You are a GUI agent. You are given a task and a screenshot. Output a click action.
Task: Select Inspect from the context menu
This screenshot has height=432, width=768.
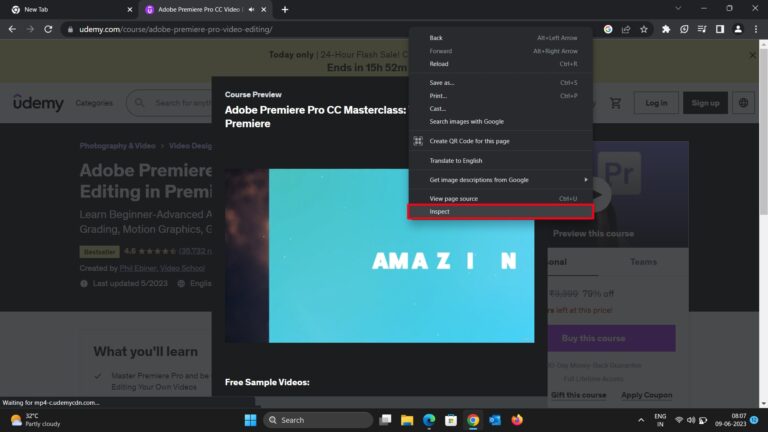(501, 212)
